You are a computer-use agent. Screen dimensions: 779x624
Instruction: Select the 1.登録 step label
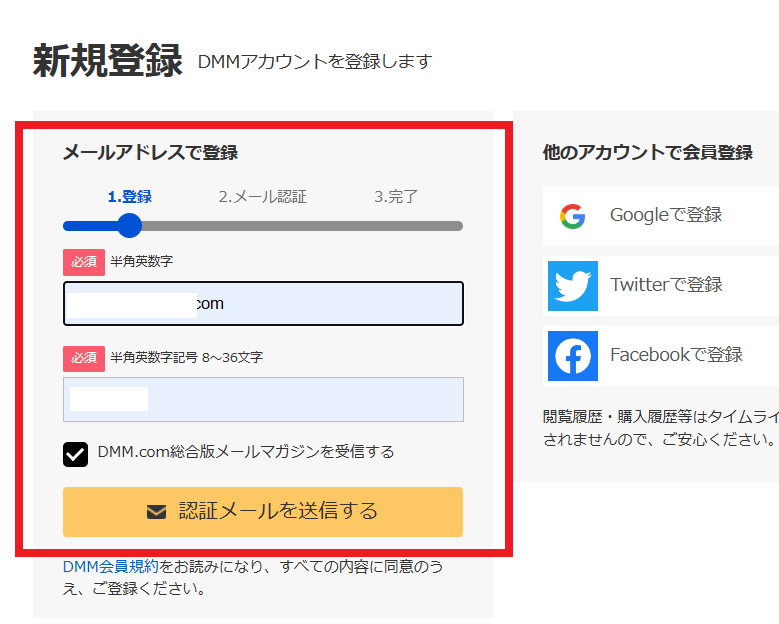tap(129, 197)
